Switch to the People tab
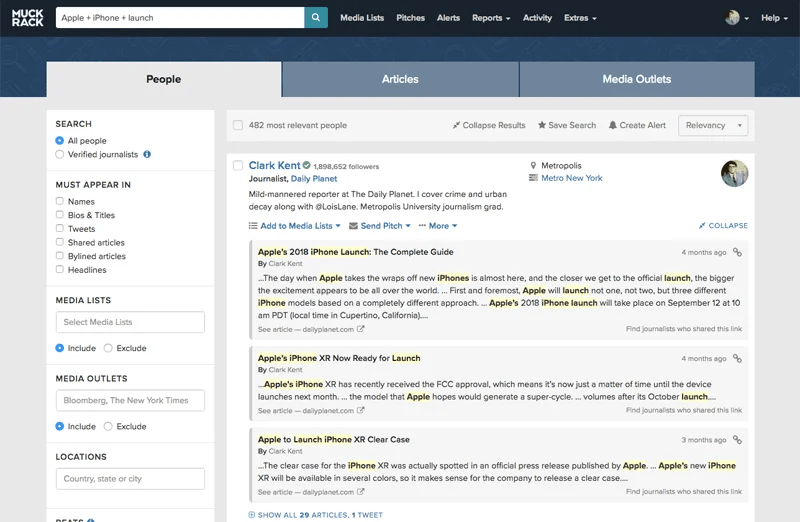Image resolution: width=800 pixels, height=522 pixels. pyautogui.click(x=164, y=80)
